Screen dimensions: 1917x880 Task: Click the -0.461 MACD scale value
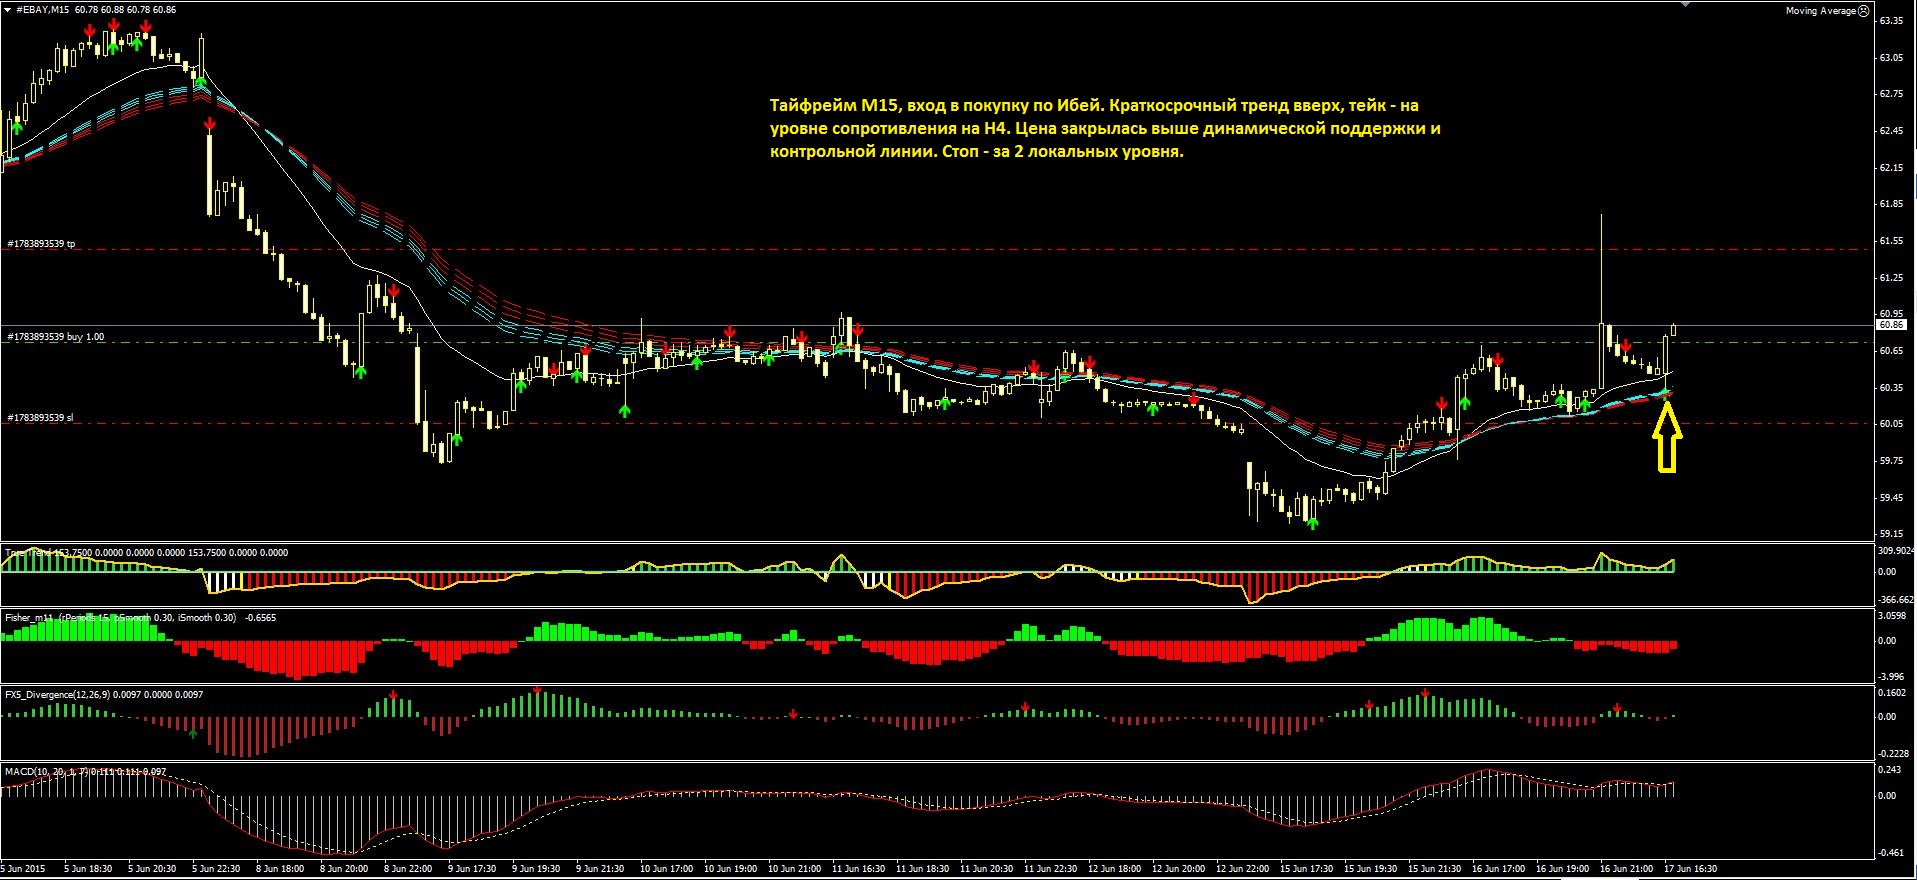pos(1891,853)
